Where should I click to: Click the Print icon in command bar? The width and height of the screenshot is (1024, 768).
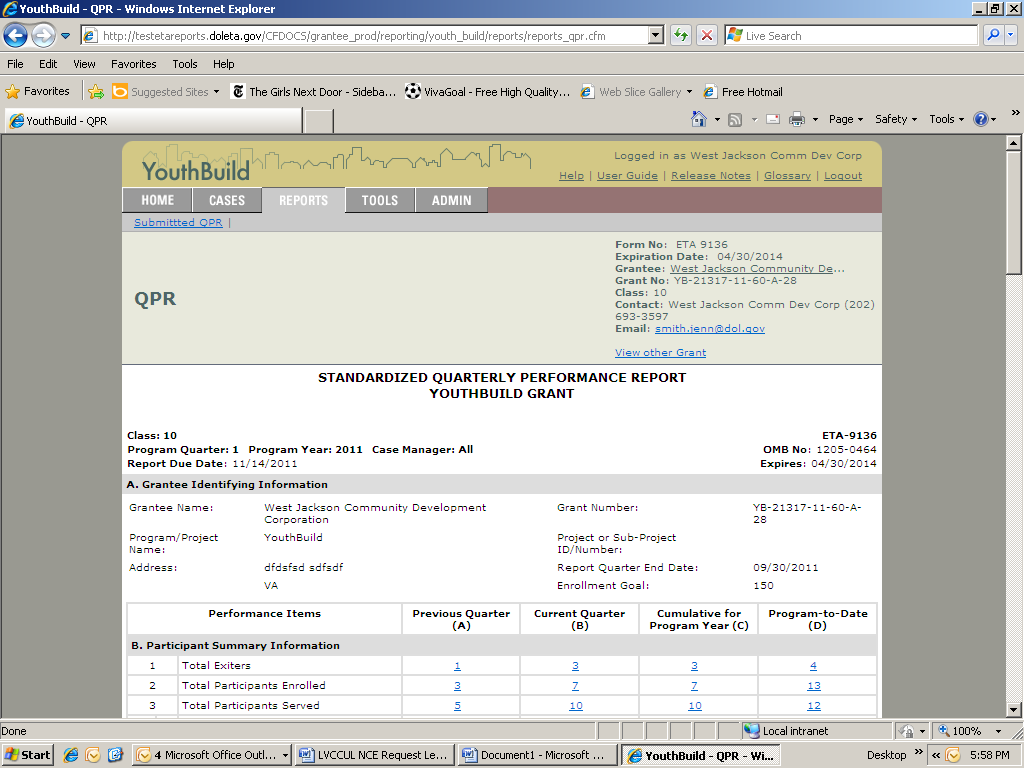point(797,119)
